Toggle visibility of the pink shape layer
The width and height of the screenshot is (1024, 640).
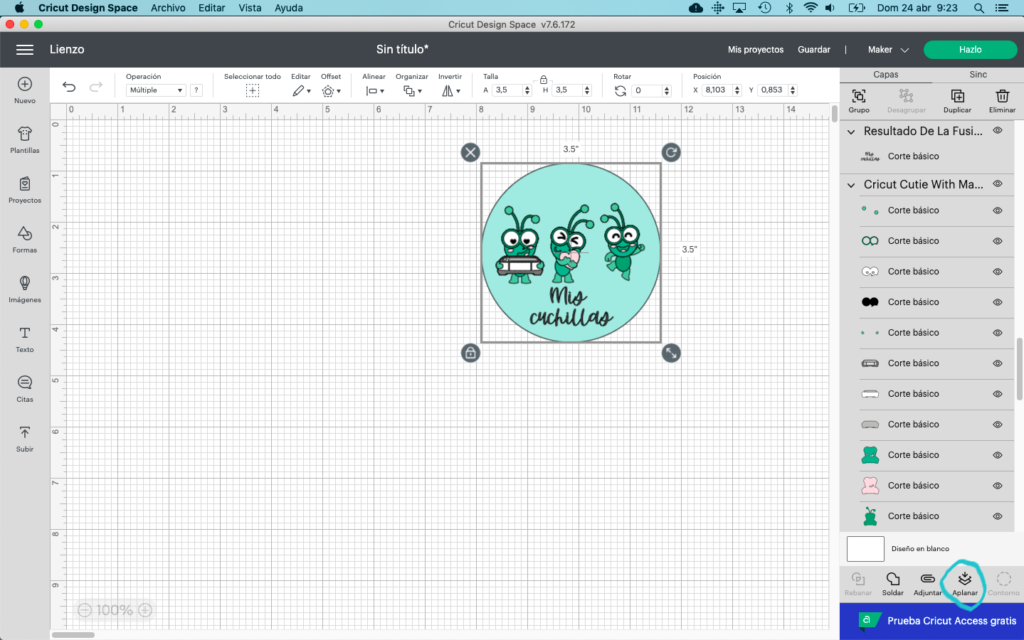997,485
